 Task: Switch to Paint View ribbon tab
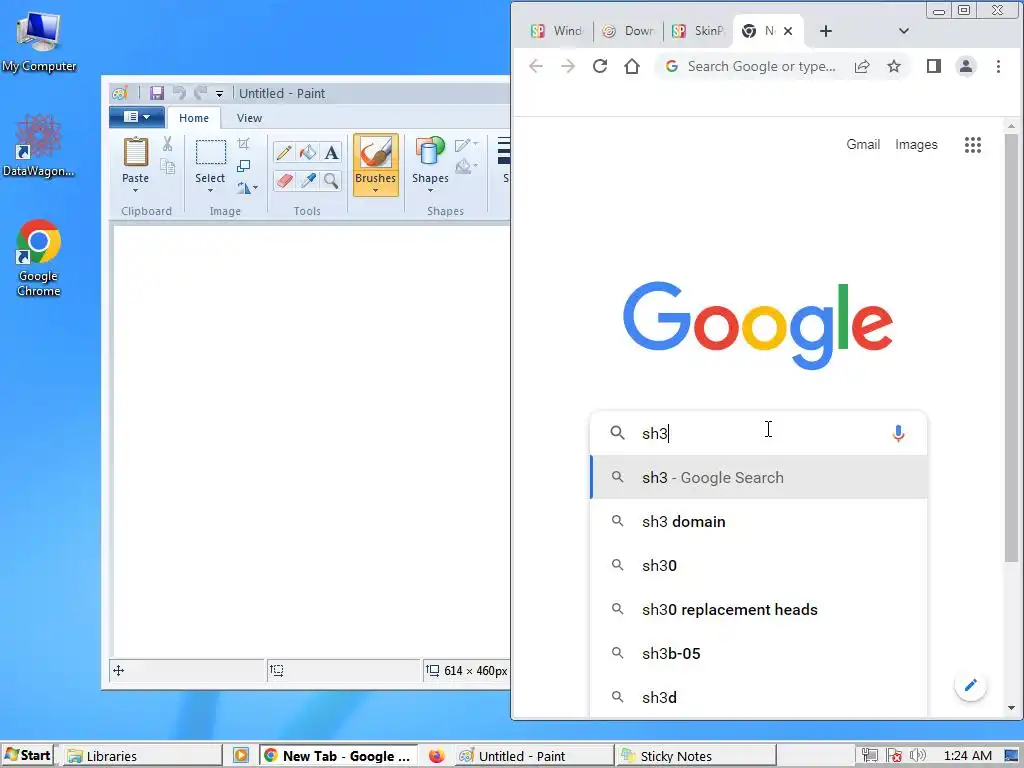click(249, 118)
